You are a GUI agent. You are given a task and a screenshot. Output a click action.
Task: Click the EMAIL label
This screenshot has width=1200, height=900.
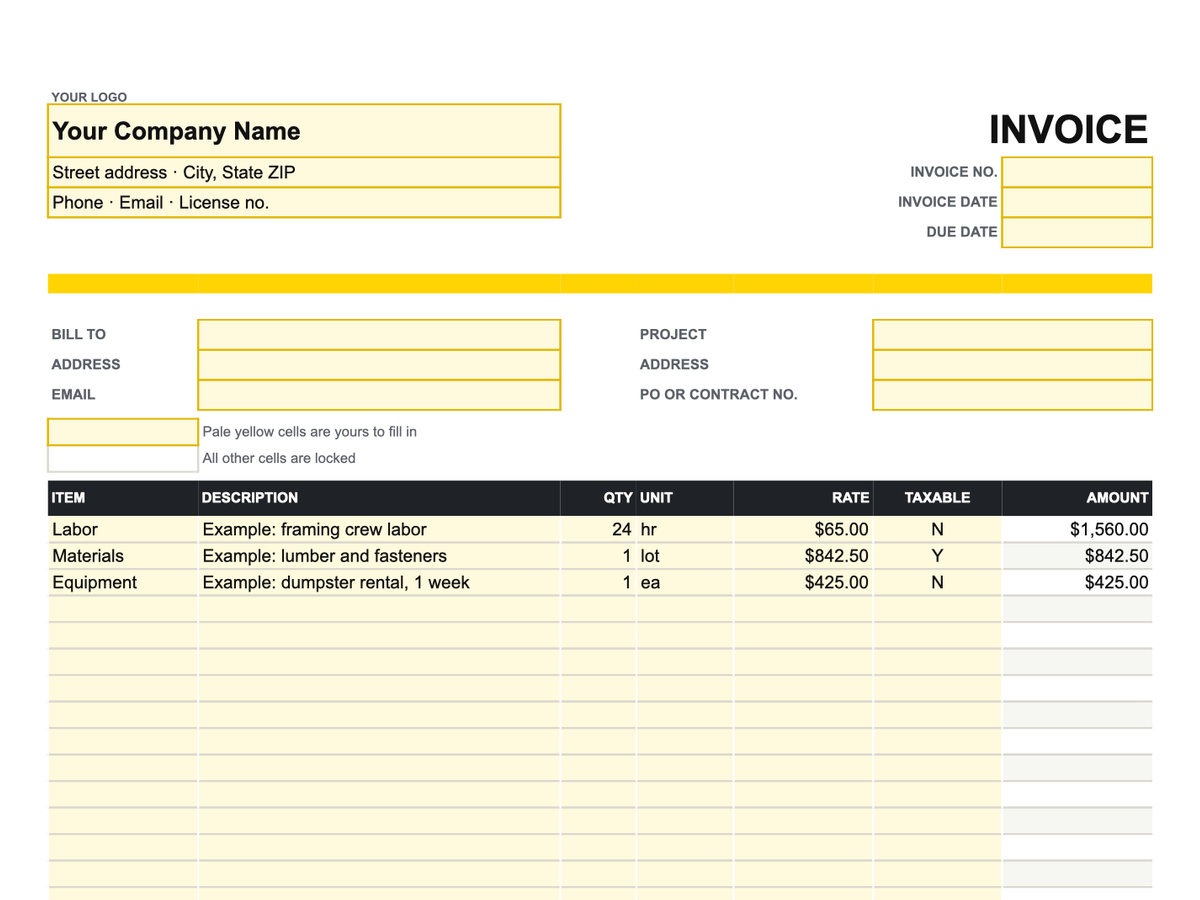pyautogui.click(x=73, y=395)
